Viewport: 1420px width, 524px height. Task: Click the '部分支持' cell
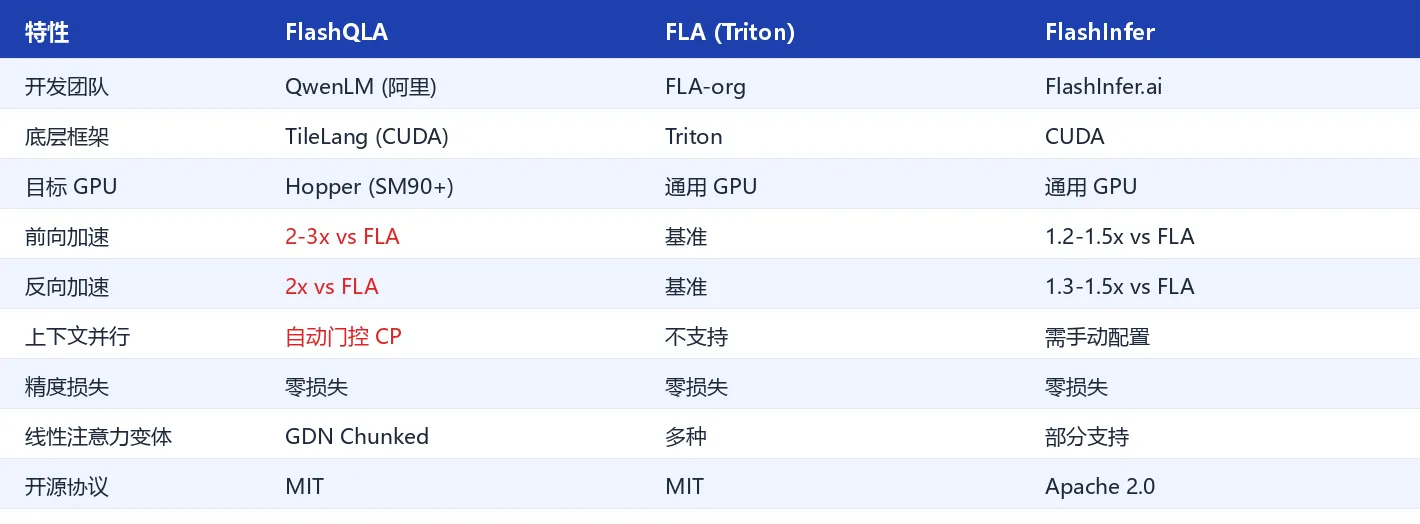(1087, 437)
